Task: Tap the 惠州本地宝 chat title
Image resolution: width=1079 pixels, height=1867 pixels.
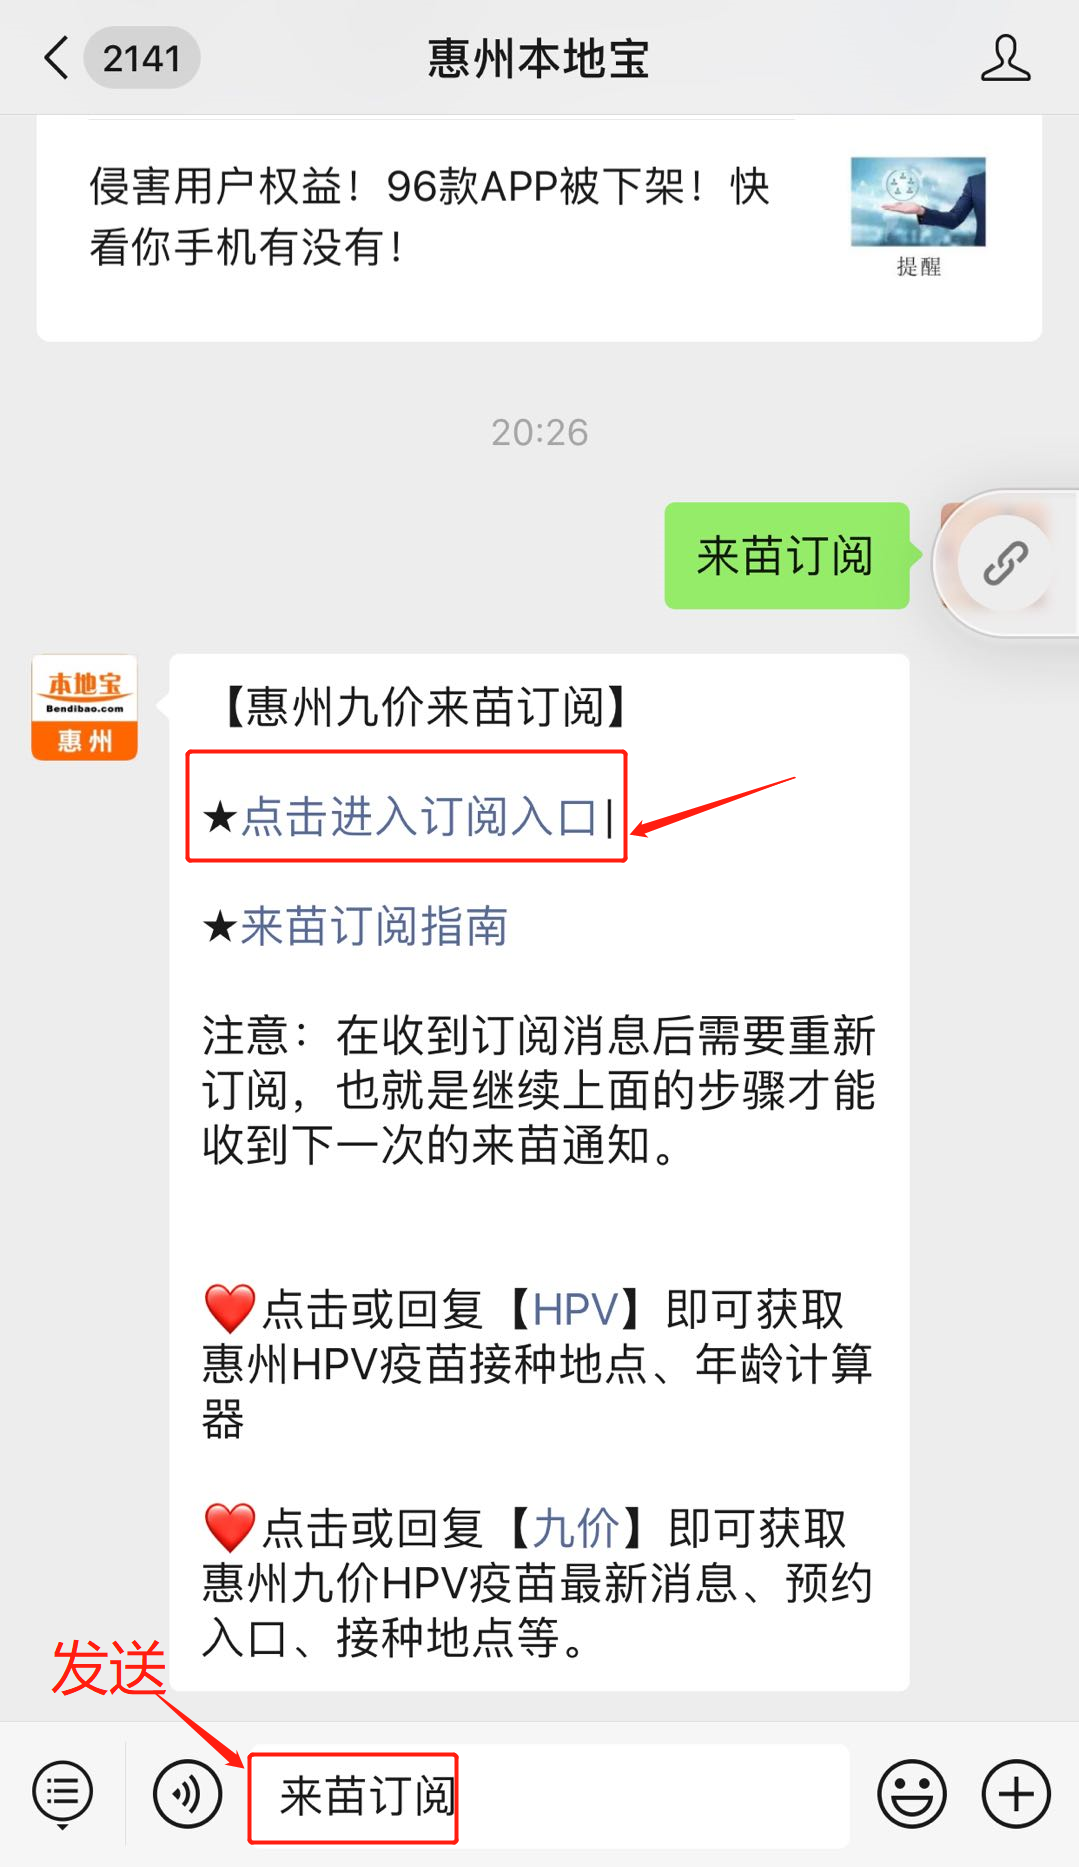Action: (x=539, y=58)
